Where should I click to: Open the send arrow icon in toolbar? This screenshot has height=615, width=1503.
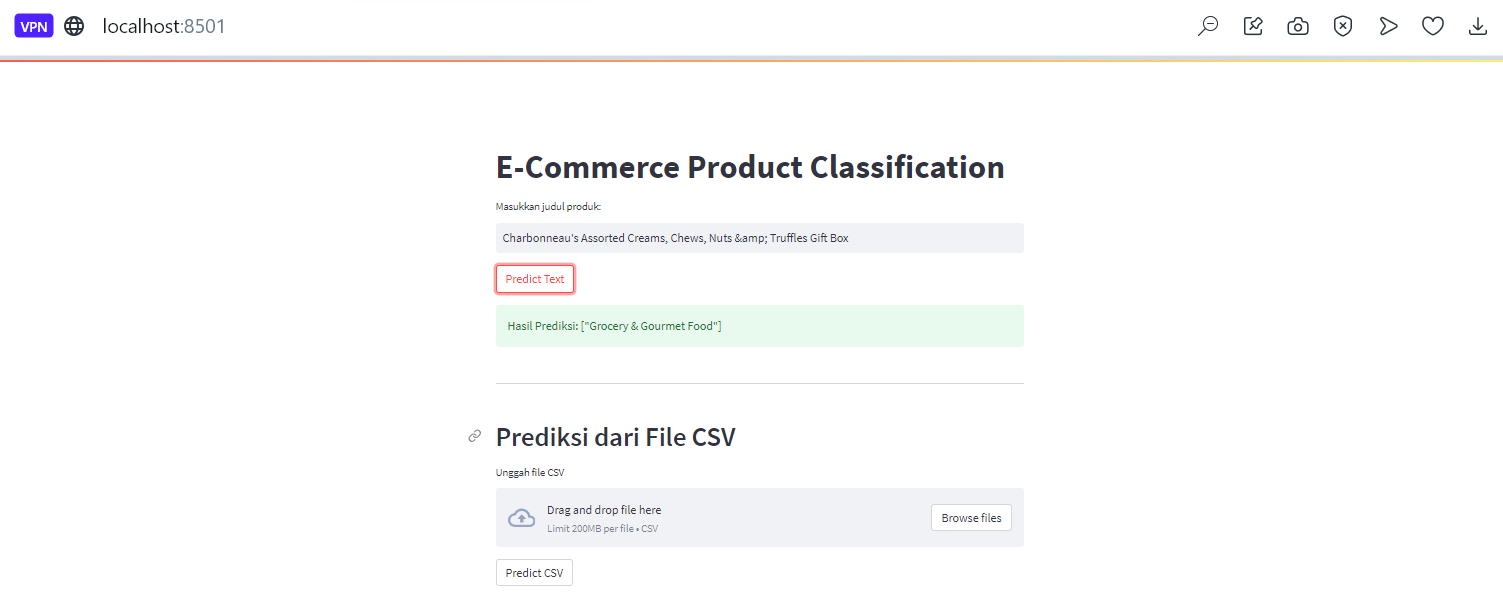pyautogui.click(x=1388, y=27)
